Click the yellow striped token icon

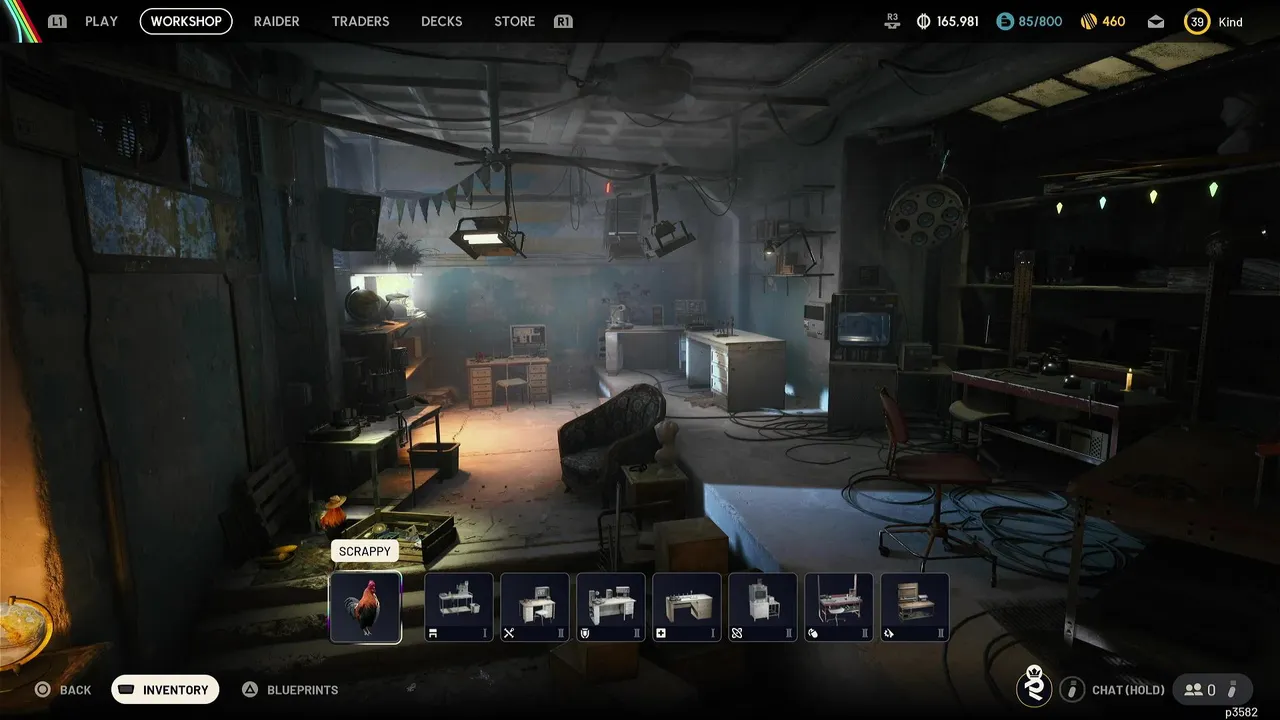[x=1088, y=21]
